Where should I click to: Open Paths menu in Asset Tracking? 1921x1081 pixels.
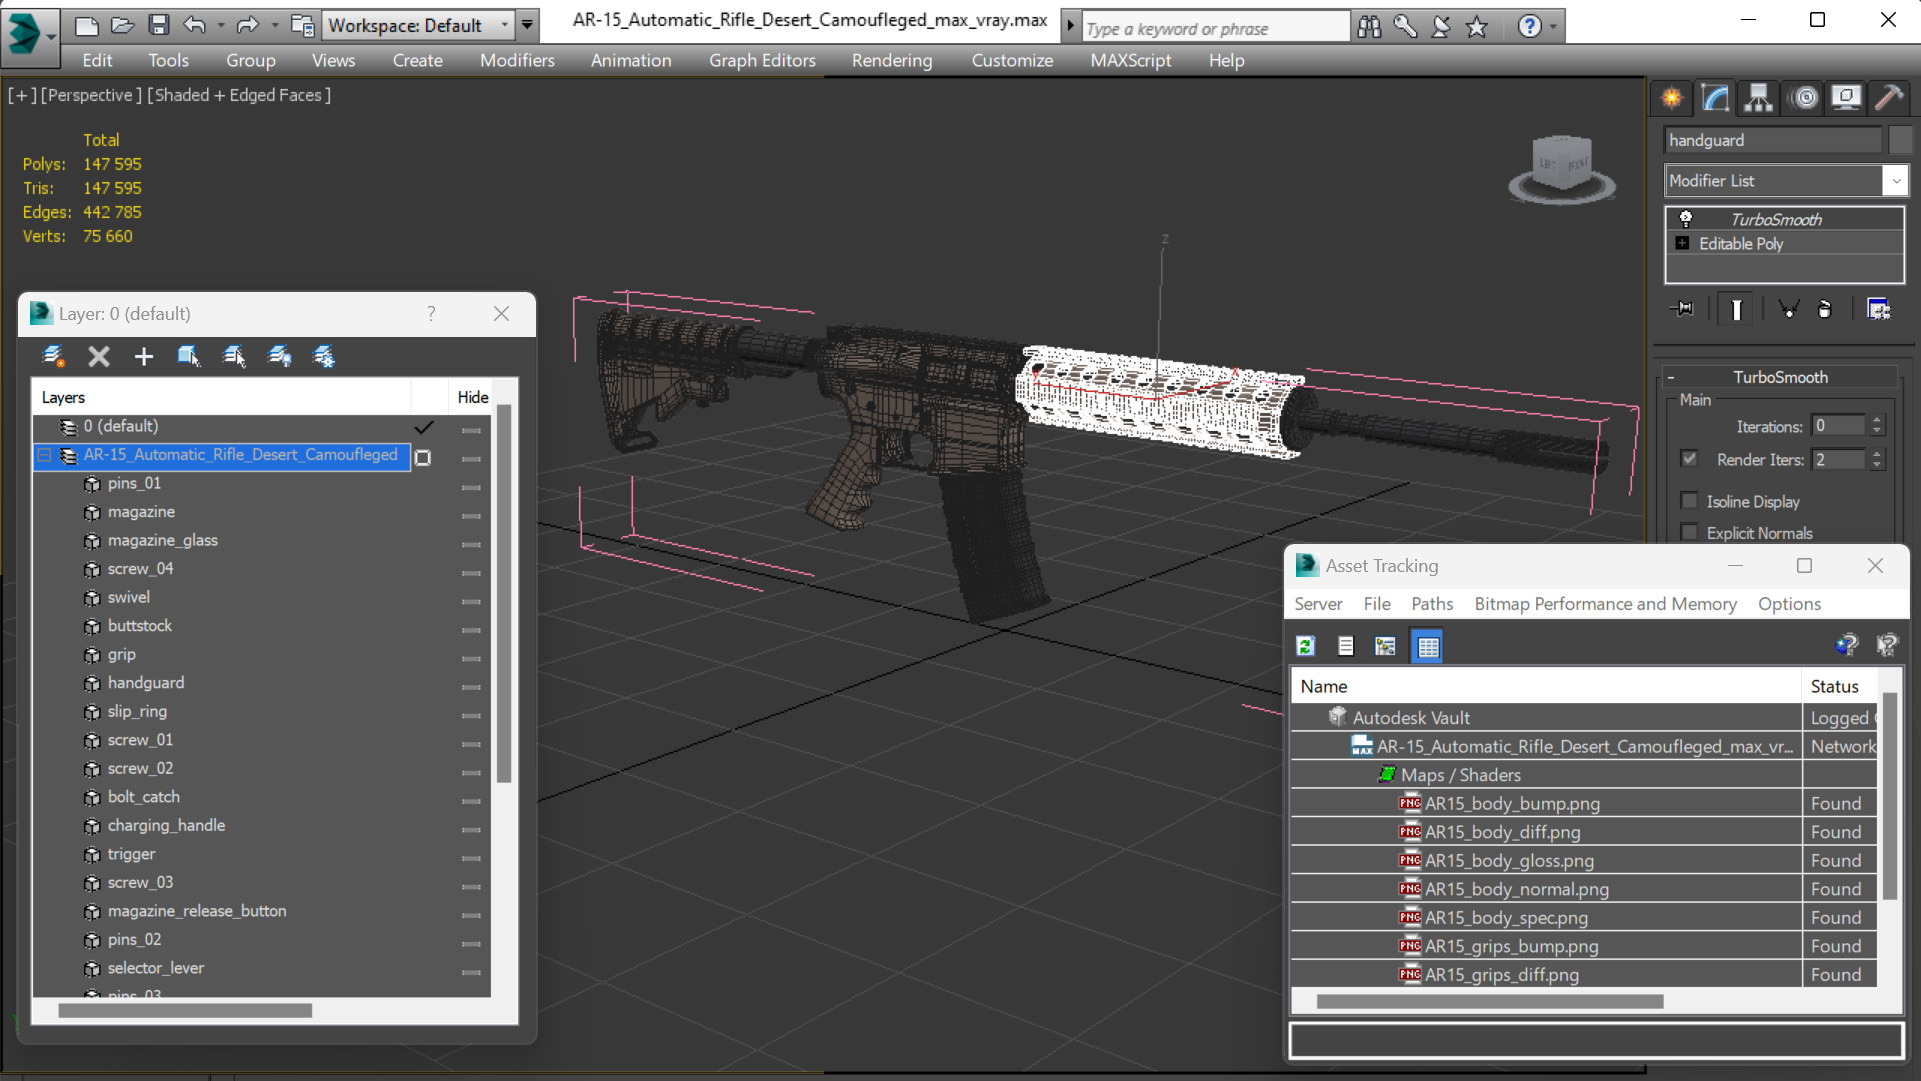coord(1432,604)
